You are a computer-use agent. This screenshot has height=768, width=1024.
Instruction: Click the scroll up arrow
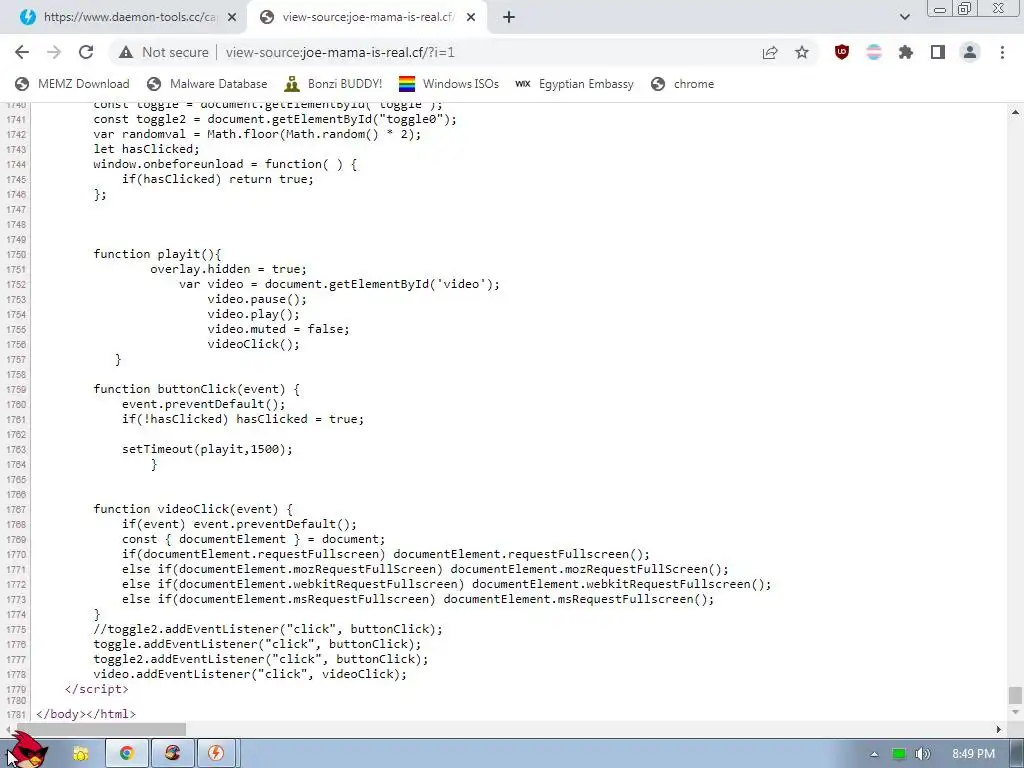click(x=1015, y=112)
